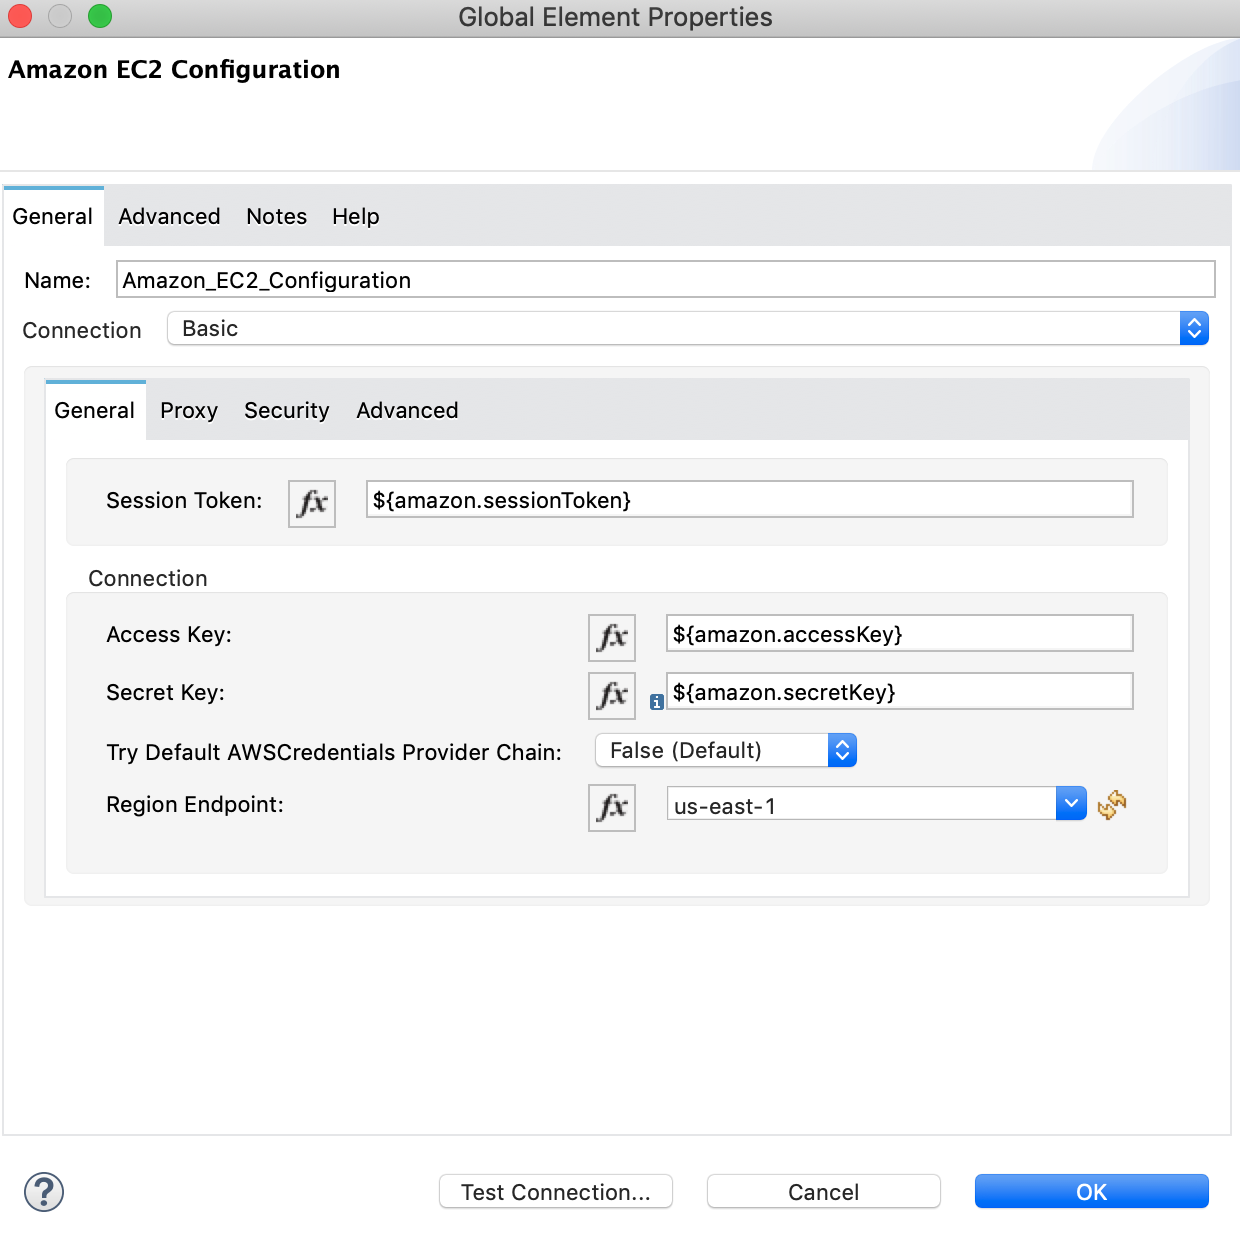This screenshot has width=1240, height=1236.
Task: Refresh the Region Endpoint values list
Action: tap(1111, 805)
